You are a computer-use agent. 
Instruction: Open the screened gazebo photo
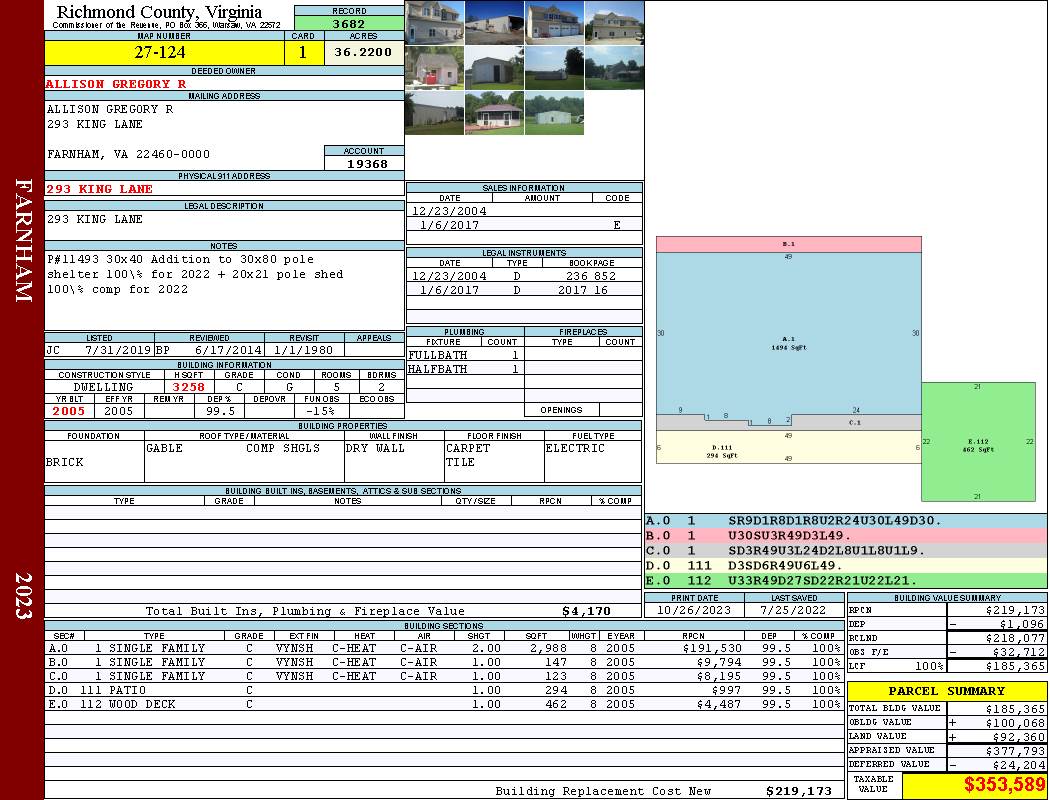[x=494, y=113]
